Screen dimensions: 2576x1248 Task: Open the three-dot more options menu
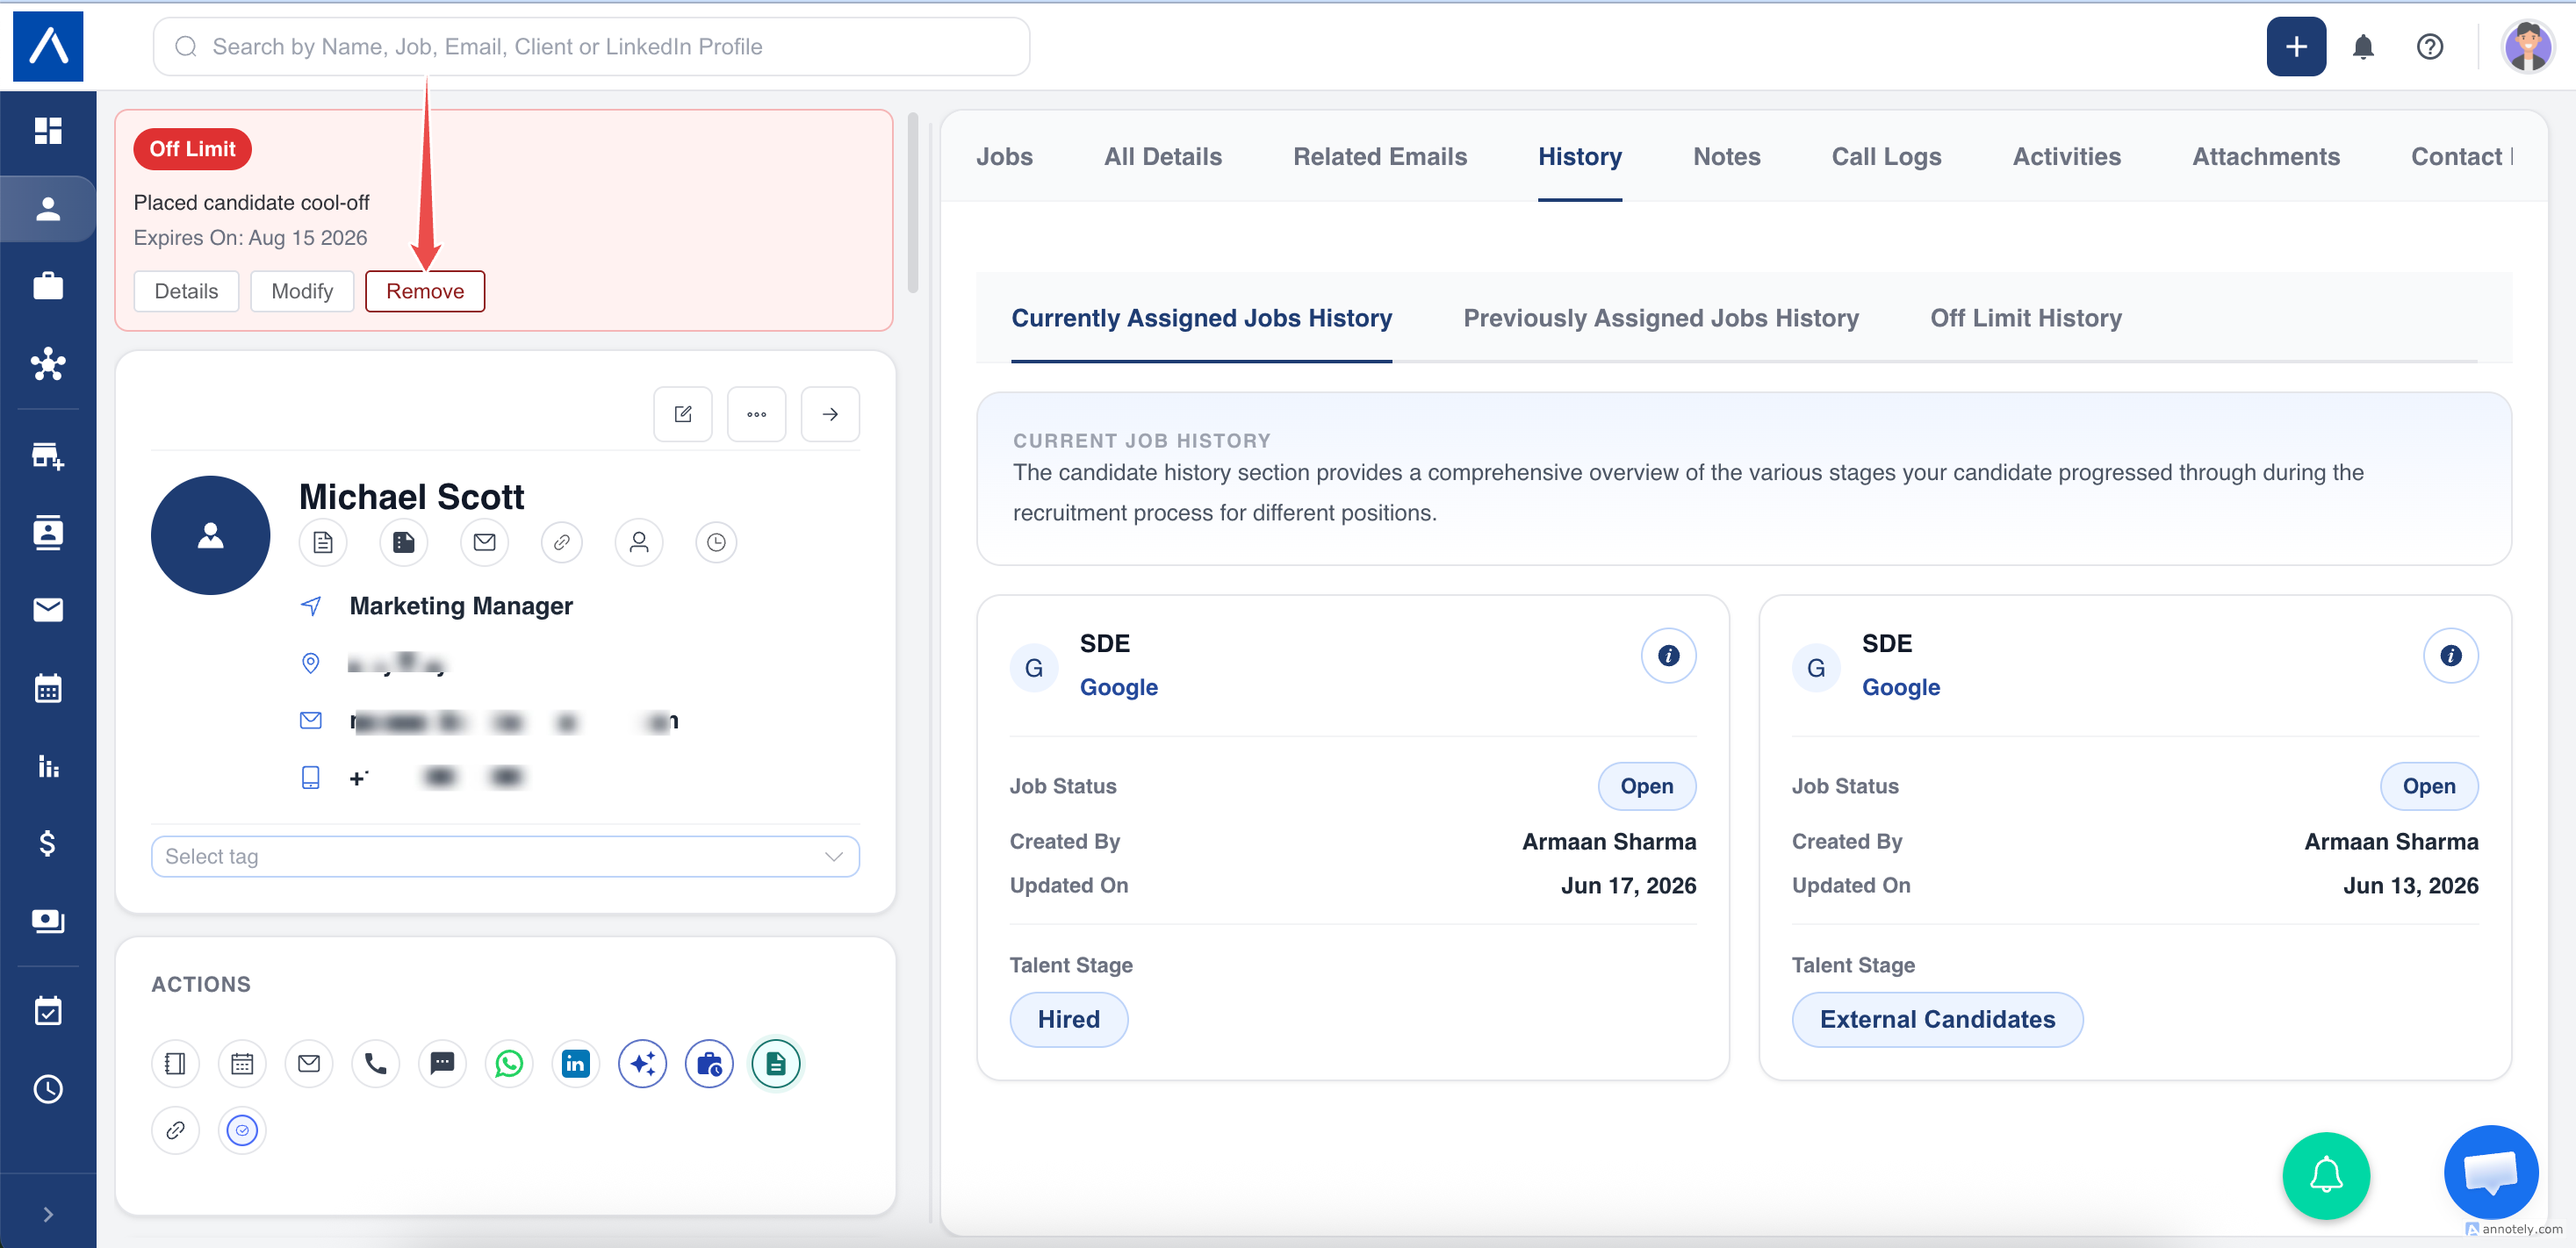pyautogui.click(x=757, y=414)
